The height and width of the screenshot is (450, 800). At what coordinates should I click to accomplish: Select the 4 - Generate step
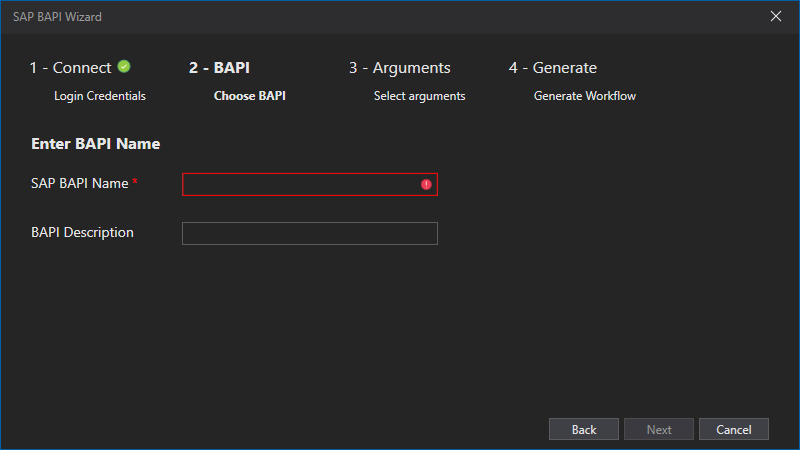tap(553, 68)
